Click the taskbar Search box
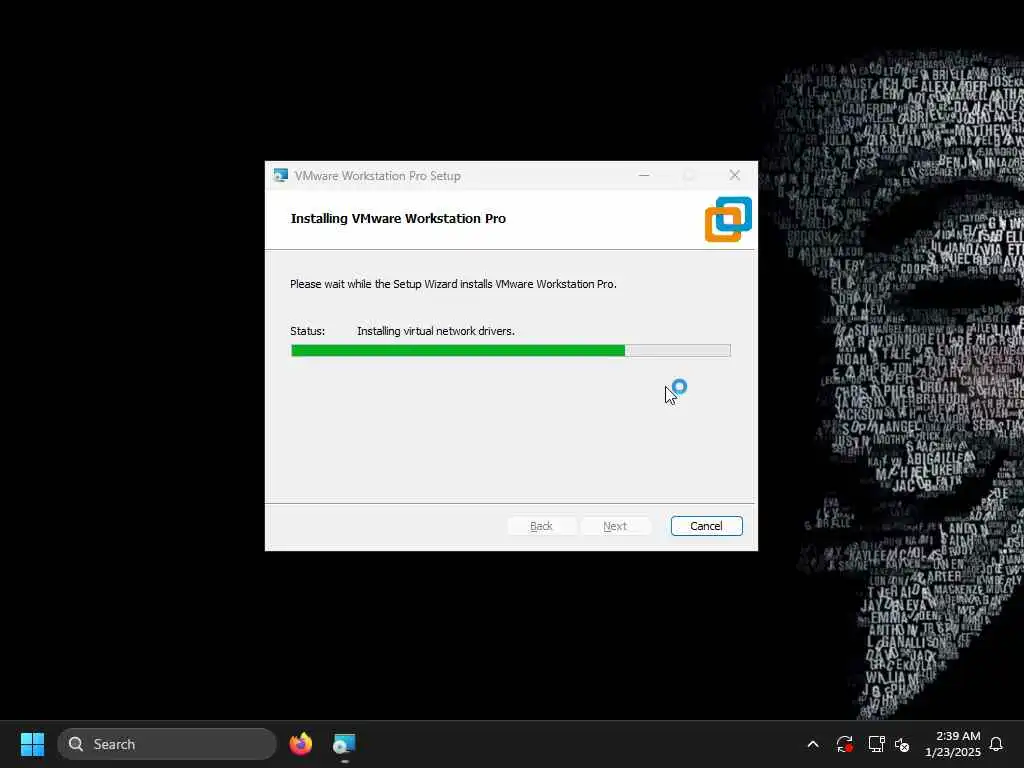1024x768 pixels. 167,744
